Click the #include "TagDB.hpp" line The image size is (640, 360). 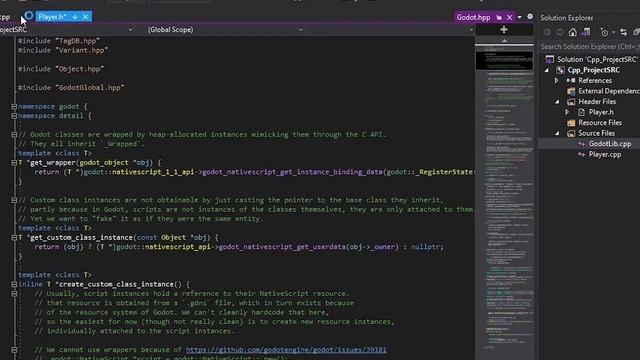click(59, 41)
